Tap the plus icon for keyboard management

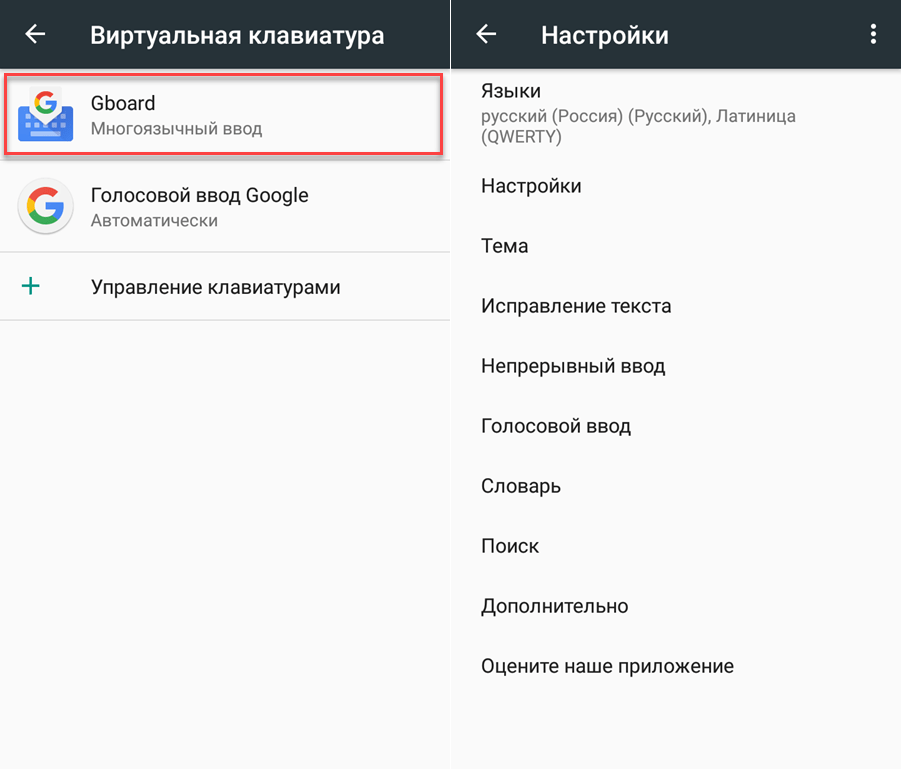click(x=32, y=287)
